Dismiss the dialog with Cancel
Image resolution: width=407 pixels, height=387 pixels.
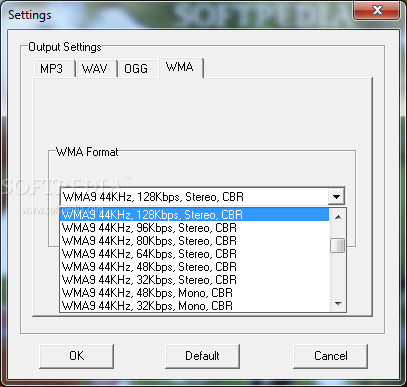click(331, 356)
